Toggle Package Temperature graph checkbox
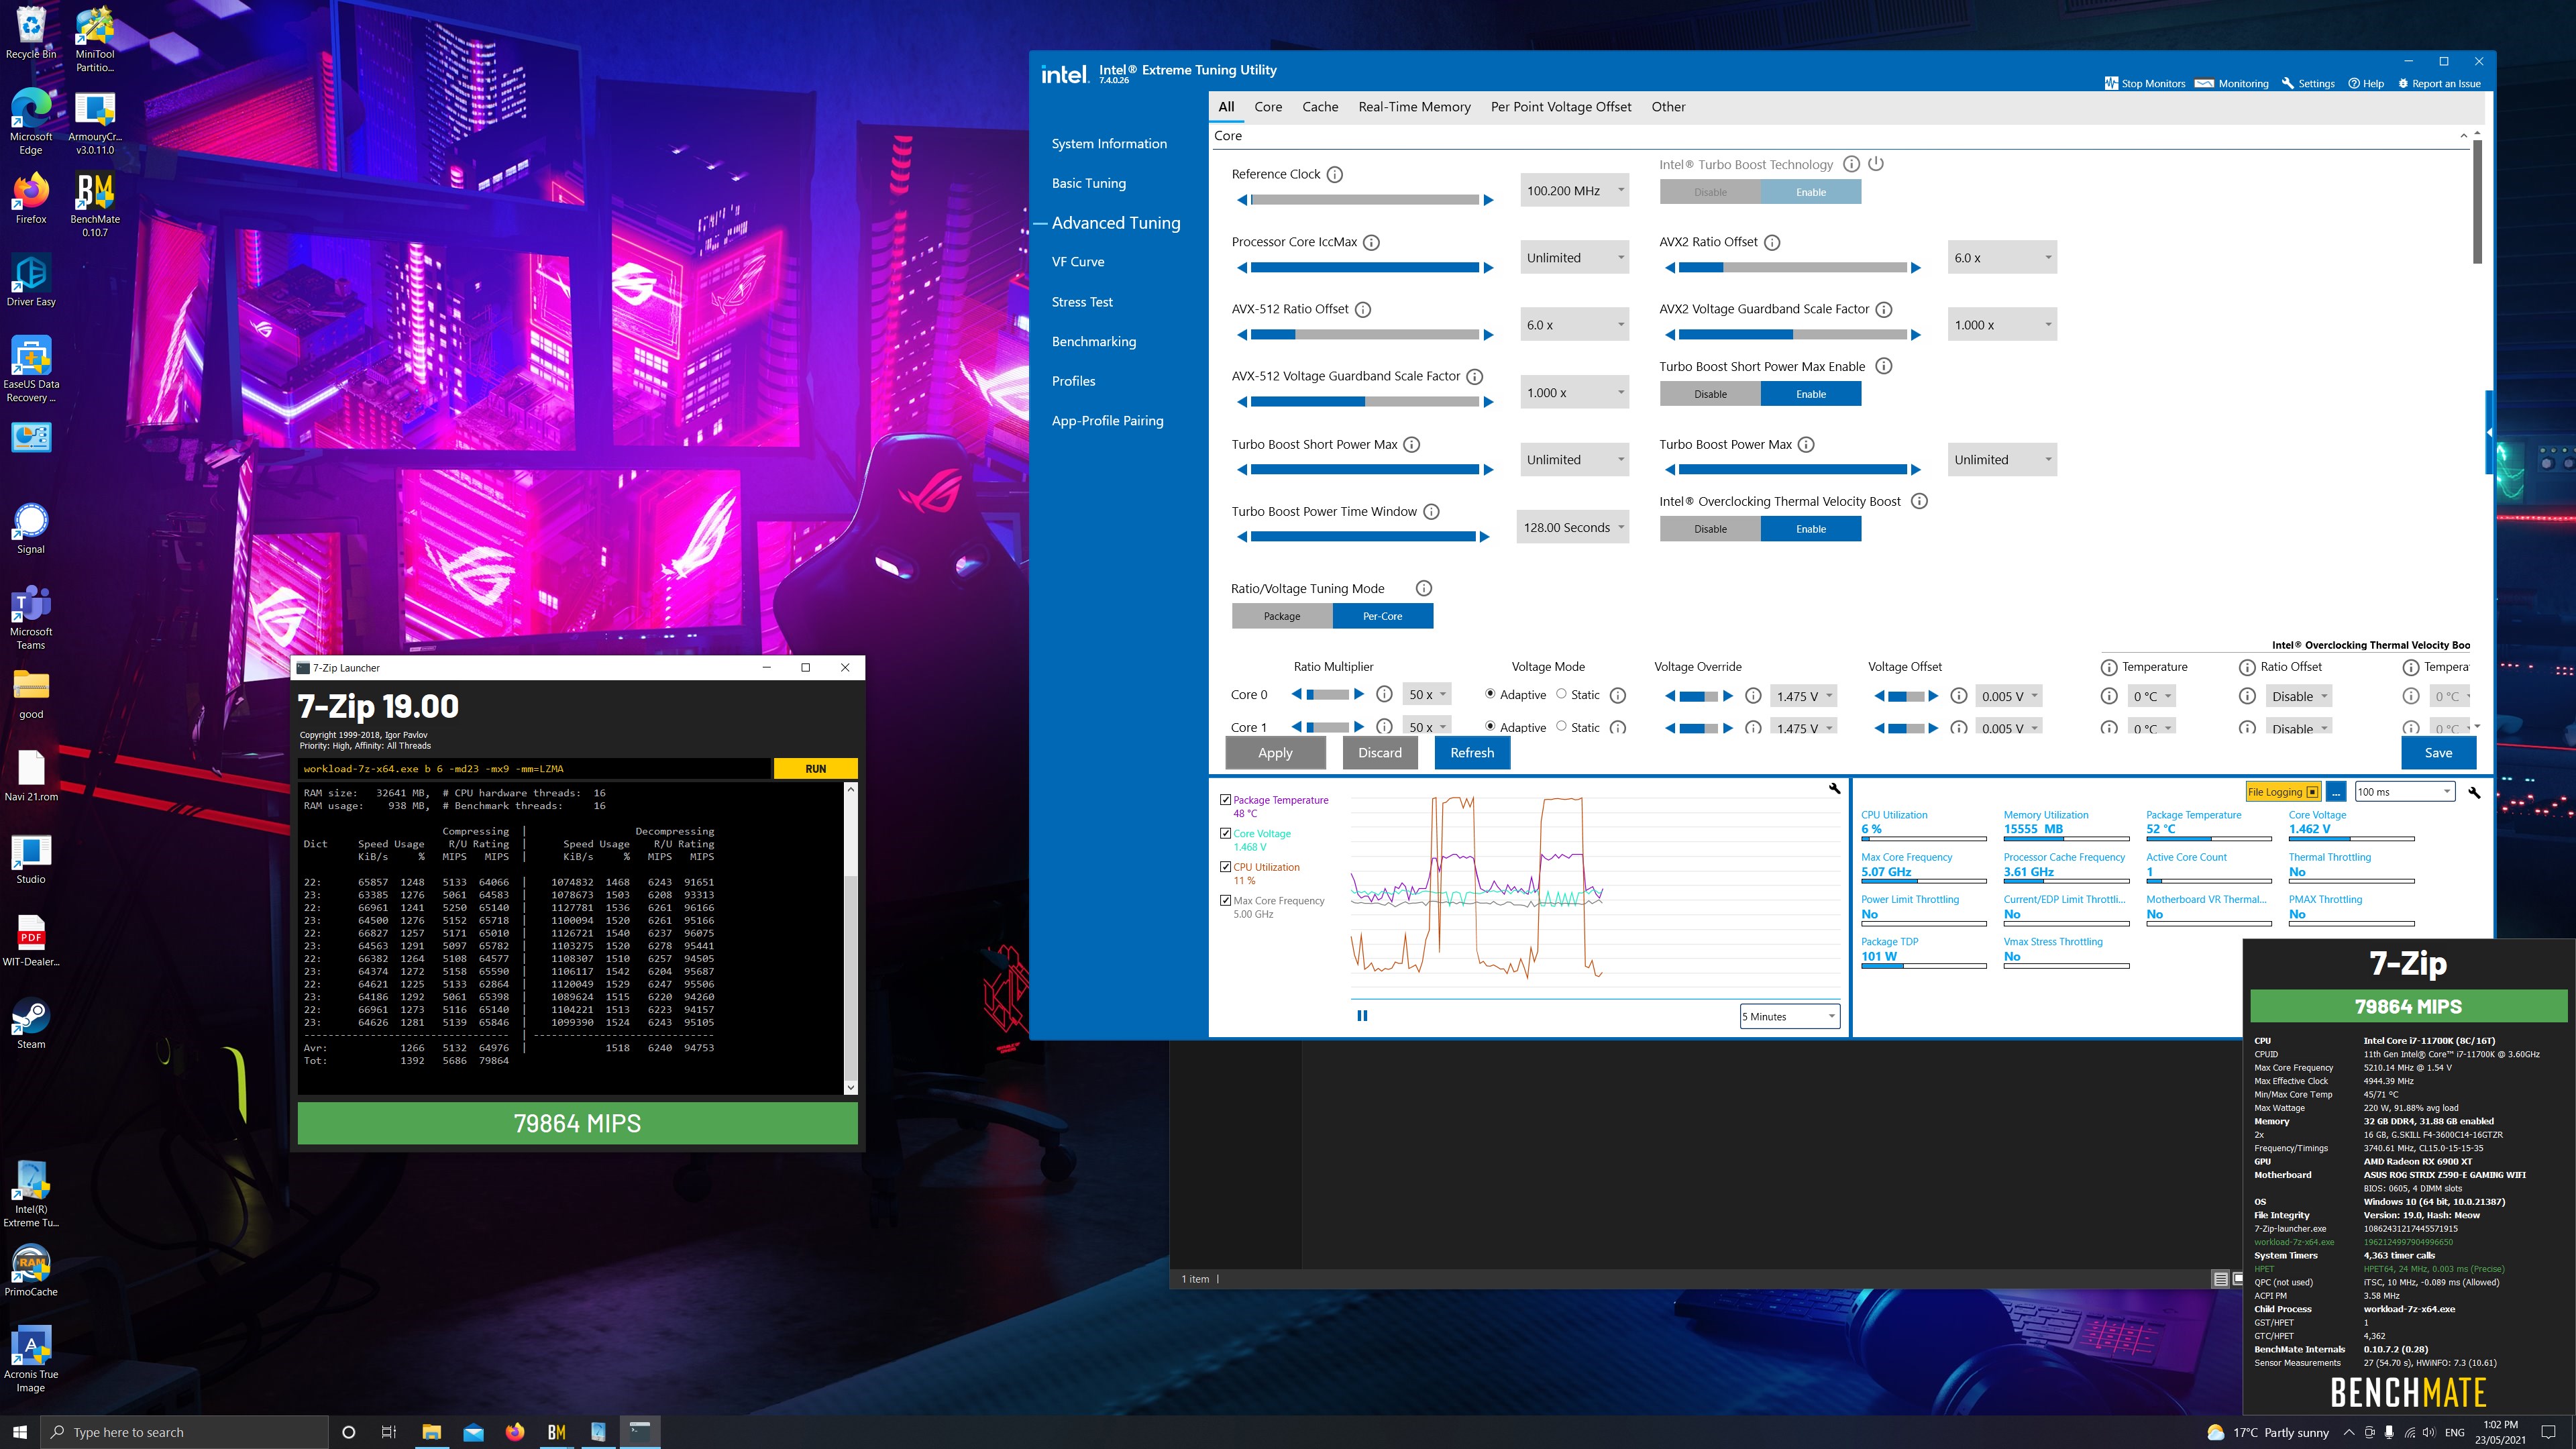This screenshot has height=1449, width=2576. (x=1225, y=800)
